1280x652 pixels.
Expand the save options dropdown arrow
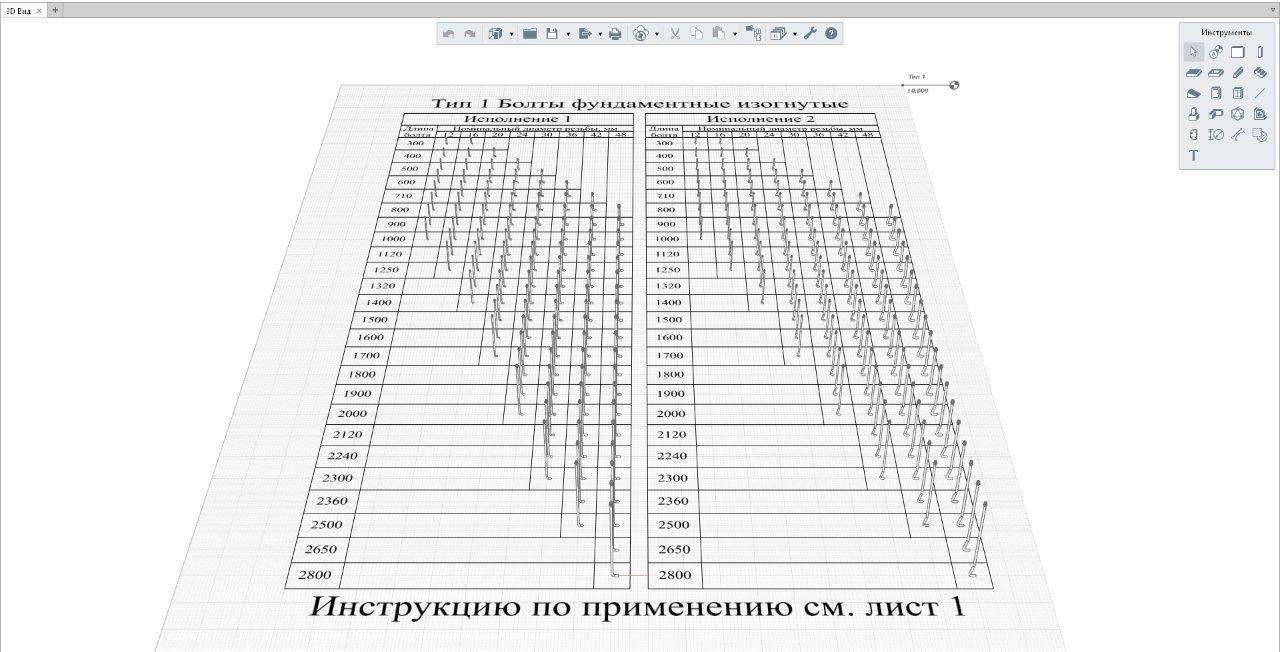coord(568,33)
